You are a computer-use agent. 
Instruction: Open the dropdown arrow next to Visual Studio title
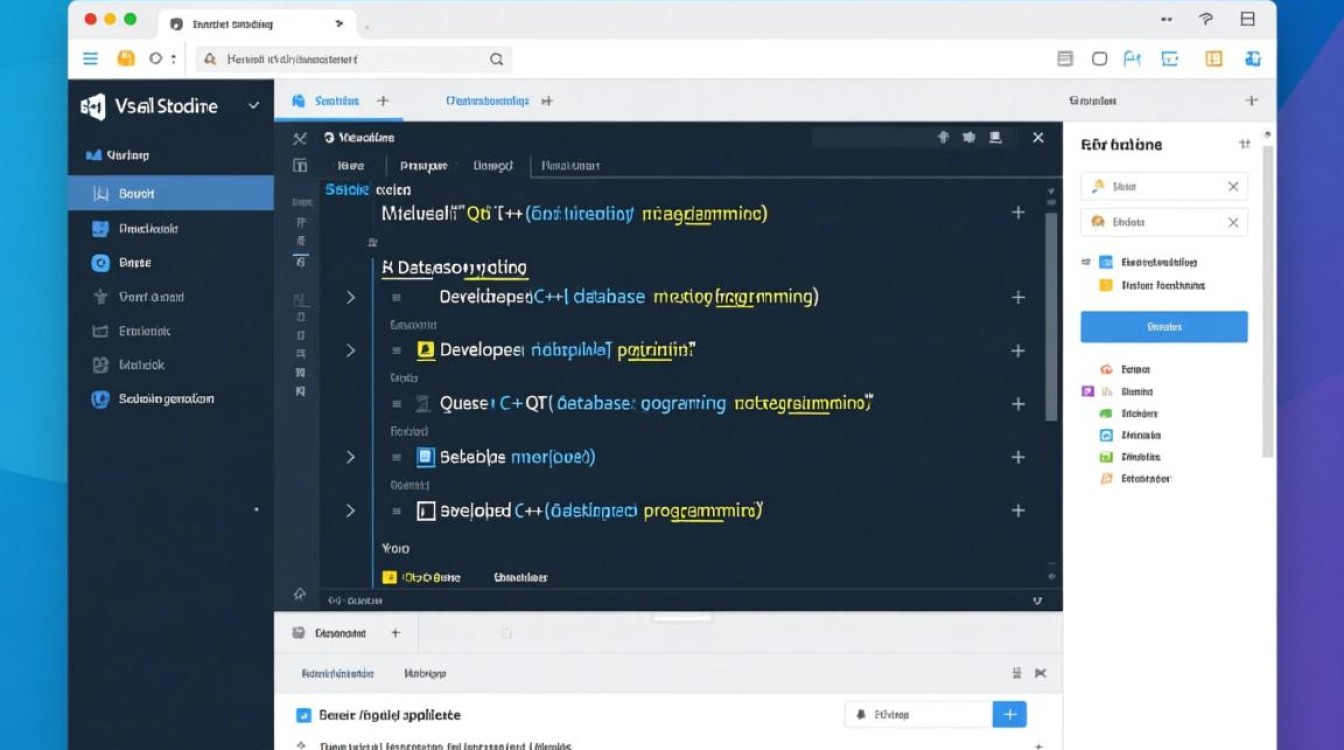pos(254,106)
